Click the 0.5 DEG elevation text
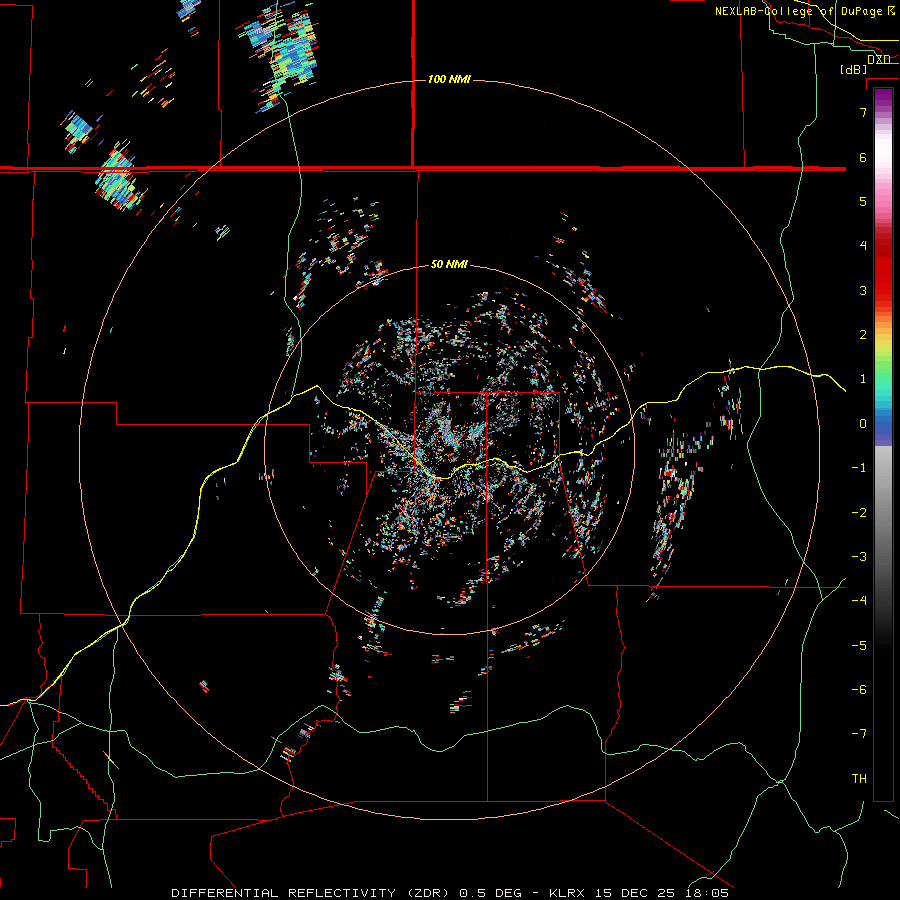This screenshot has height=900, width=900. (491, 893)
